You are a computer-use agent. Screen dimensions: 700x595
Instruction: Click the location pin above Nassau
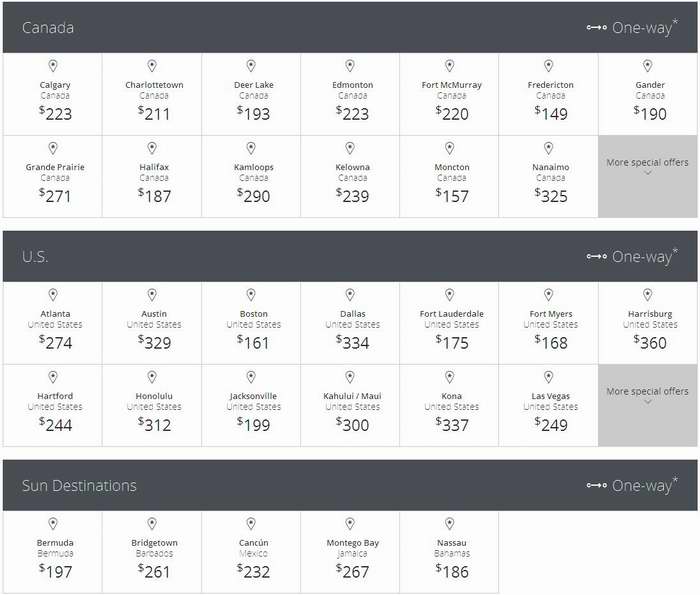(450, 524)
